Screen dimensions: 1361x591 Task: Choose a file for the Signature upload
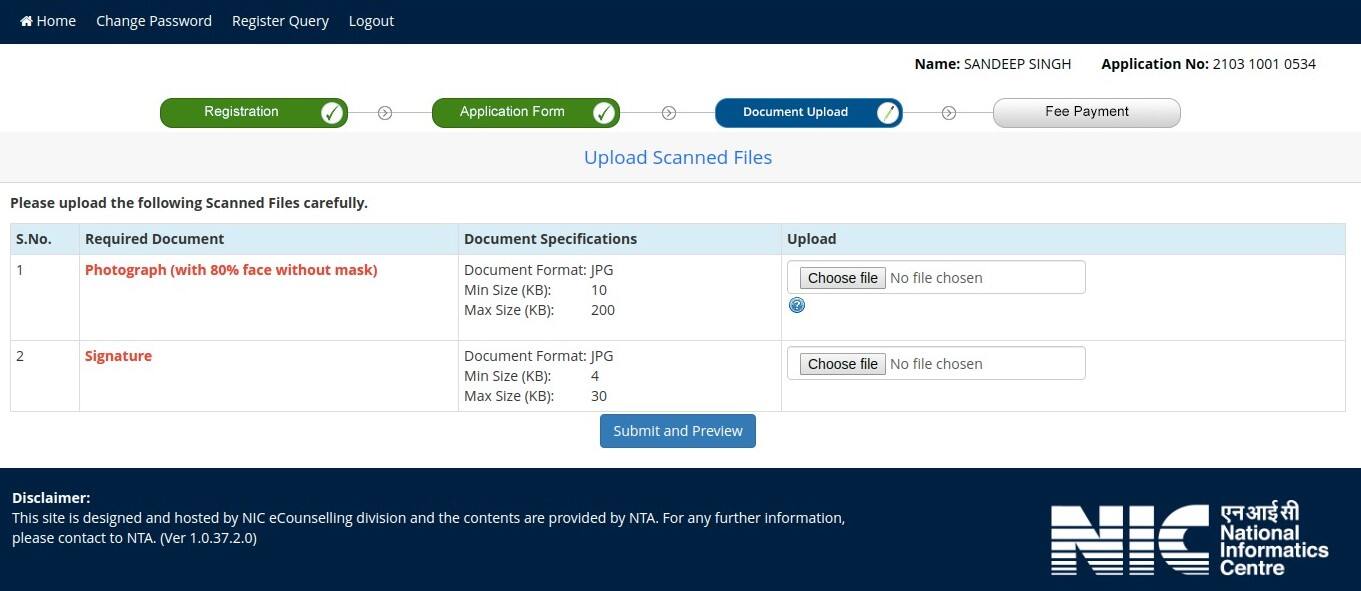click(842, 364)
